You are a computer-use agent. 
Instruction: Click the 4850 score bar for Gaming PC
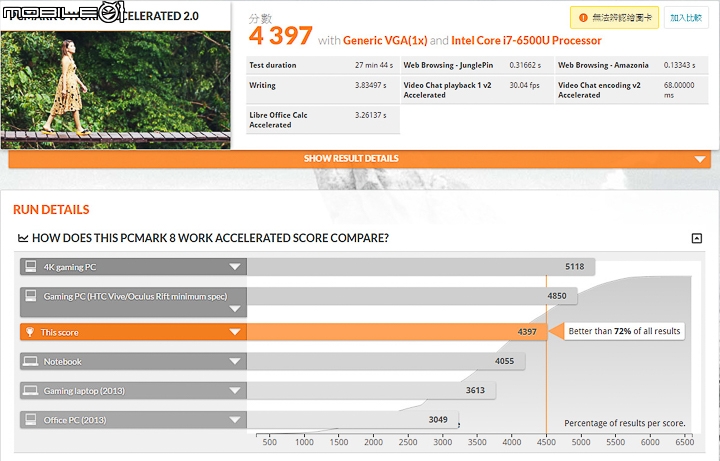[x=412, y=296]
